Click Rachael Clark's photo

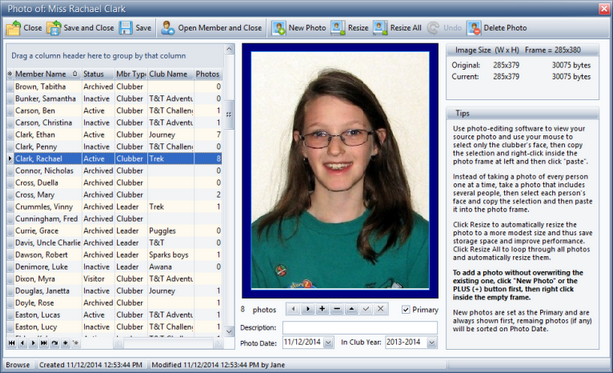coord(340,170)
